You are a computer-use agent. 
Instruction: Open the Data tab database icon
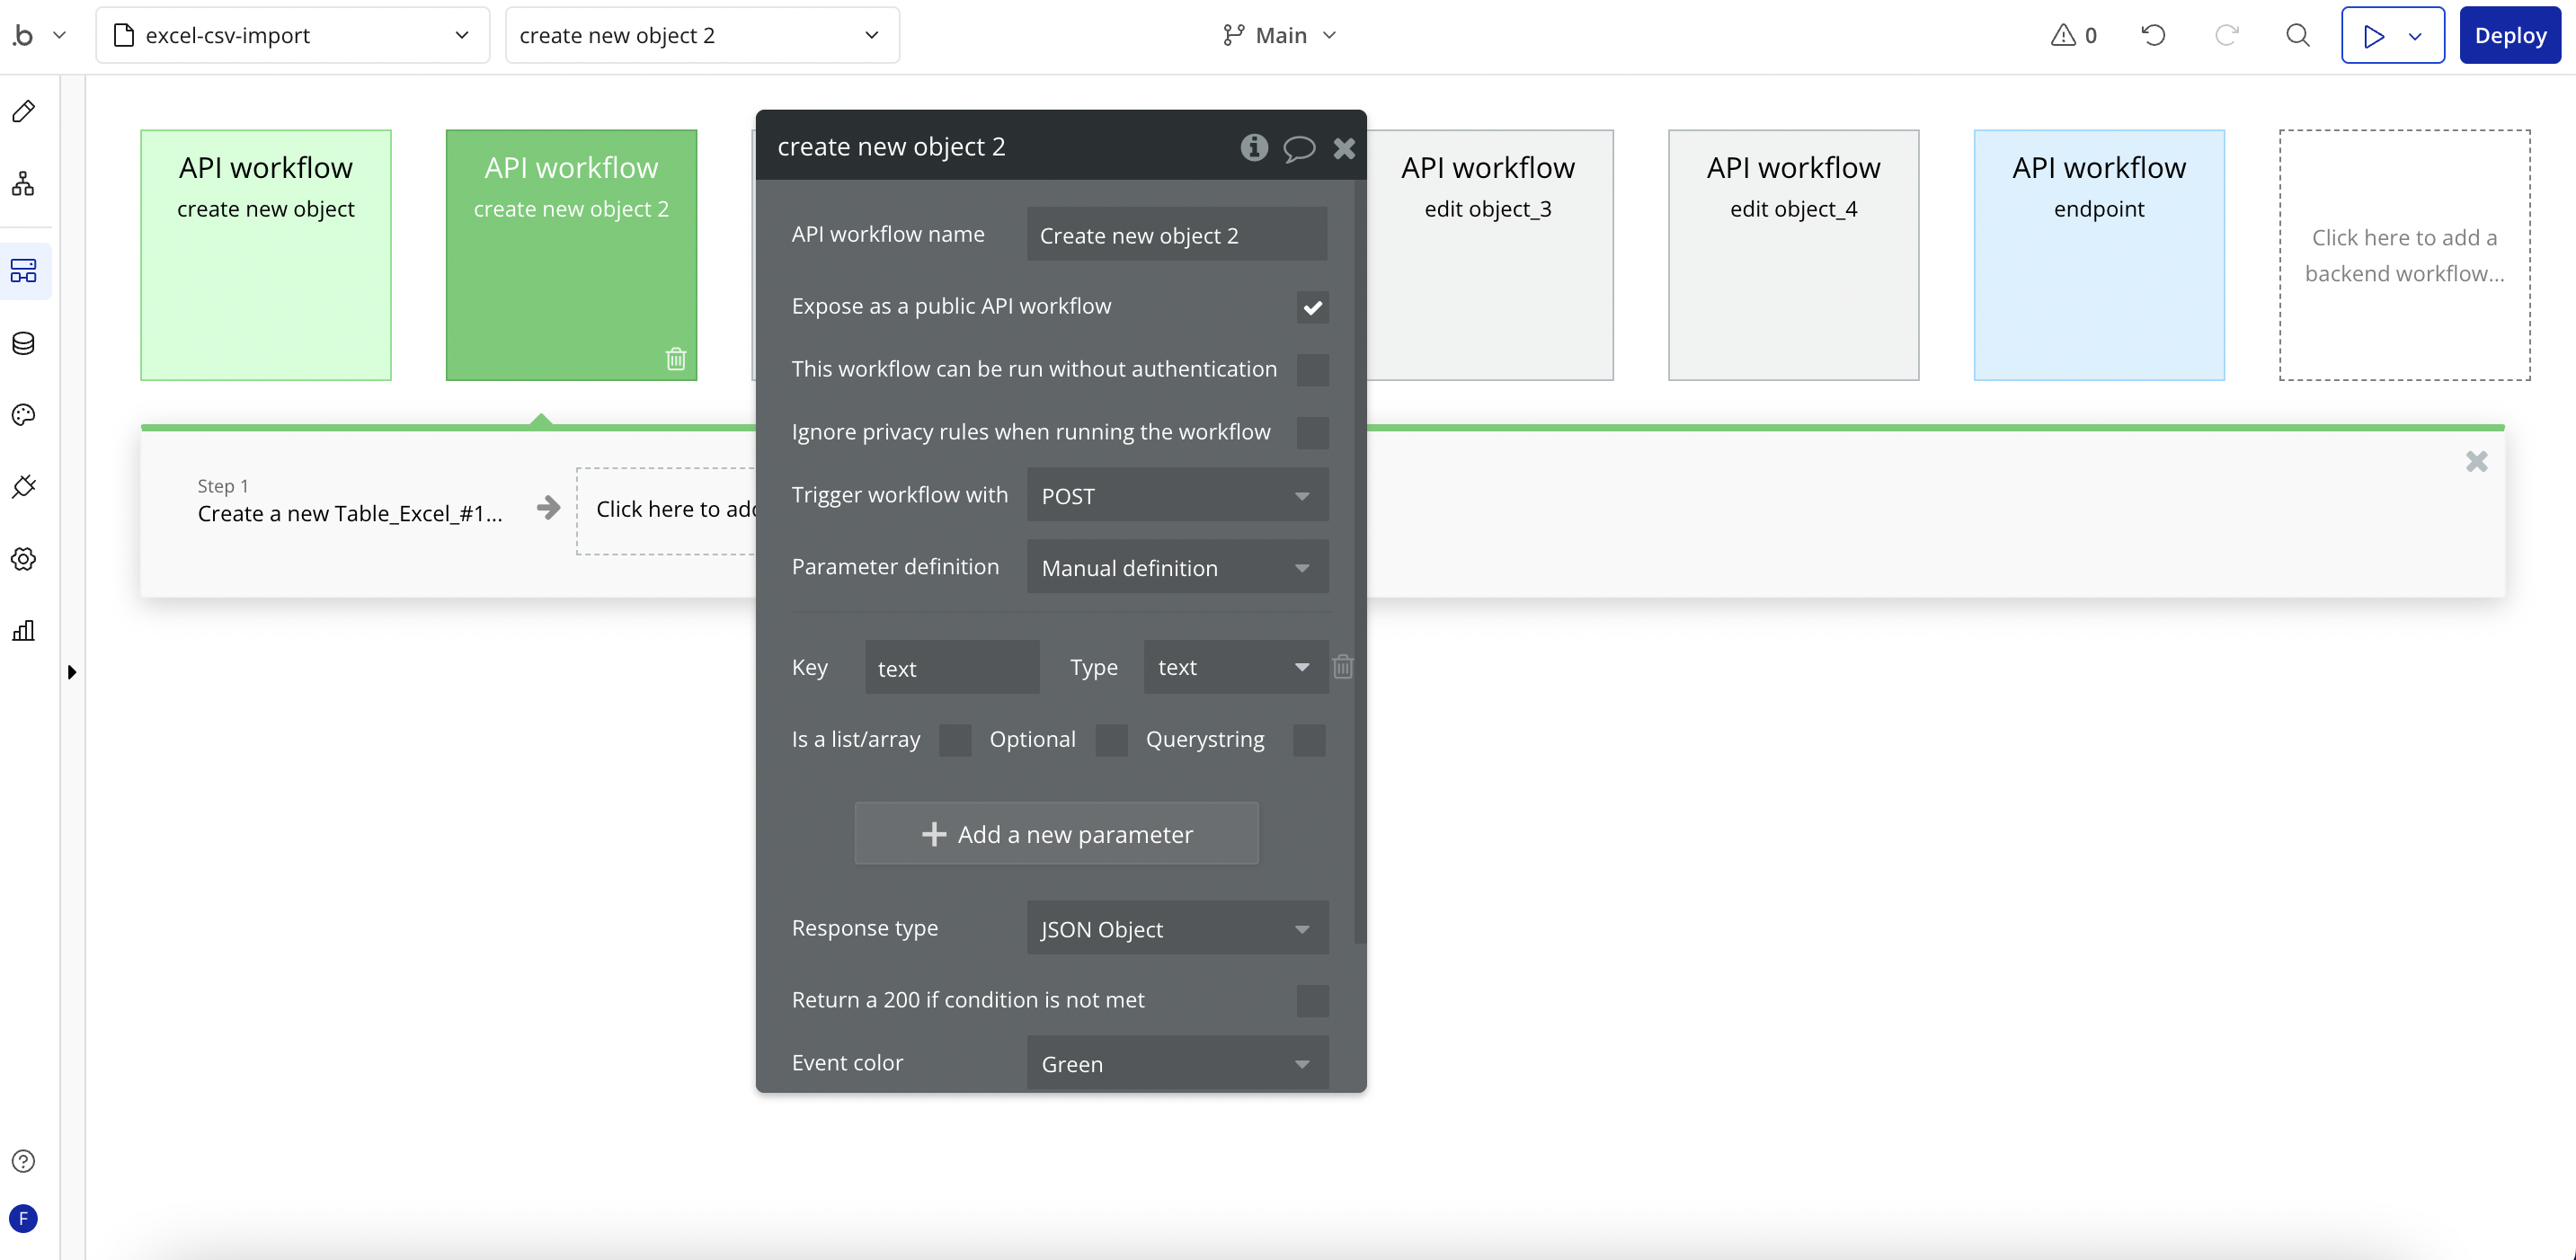[x=24, y=343]
